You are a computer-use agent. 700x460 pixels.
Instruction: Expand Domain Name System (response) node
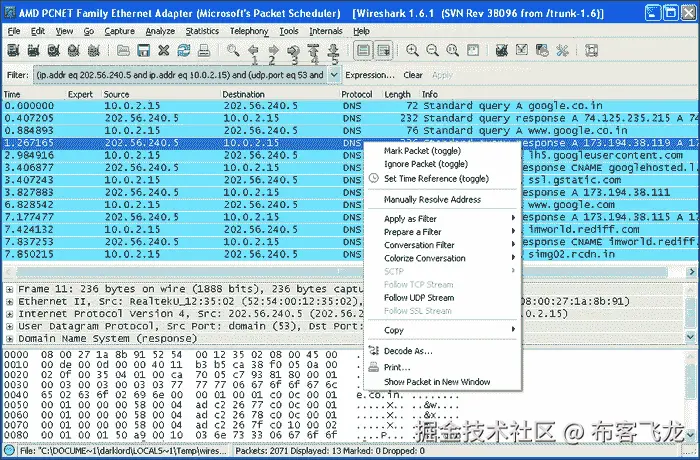(x=9, y=339)
